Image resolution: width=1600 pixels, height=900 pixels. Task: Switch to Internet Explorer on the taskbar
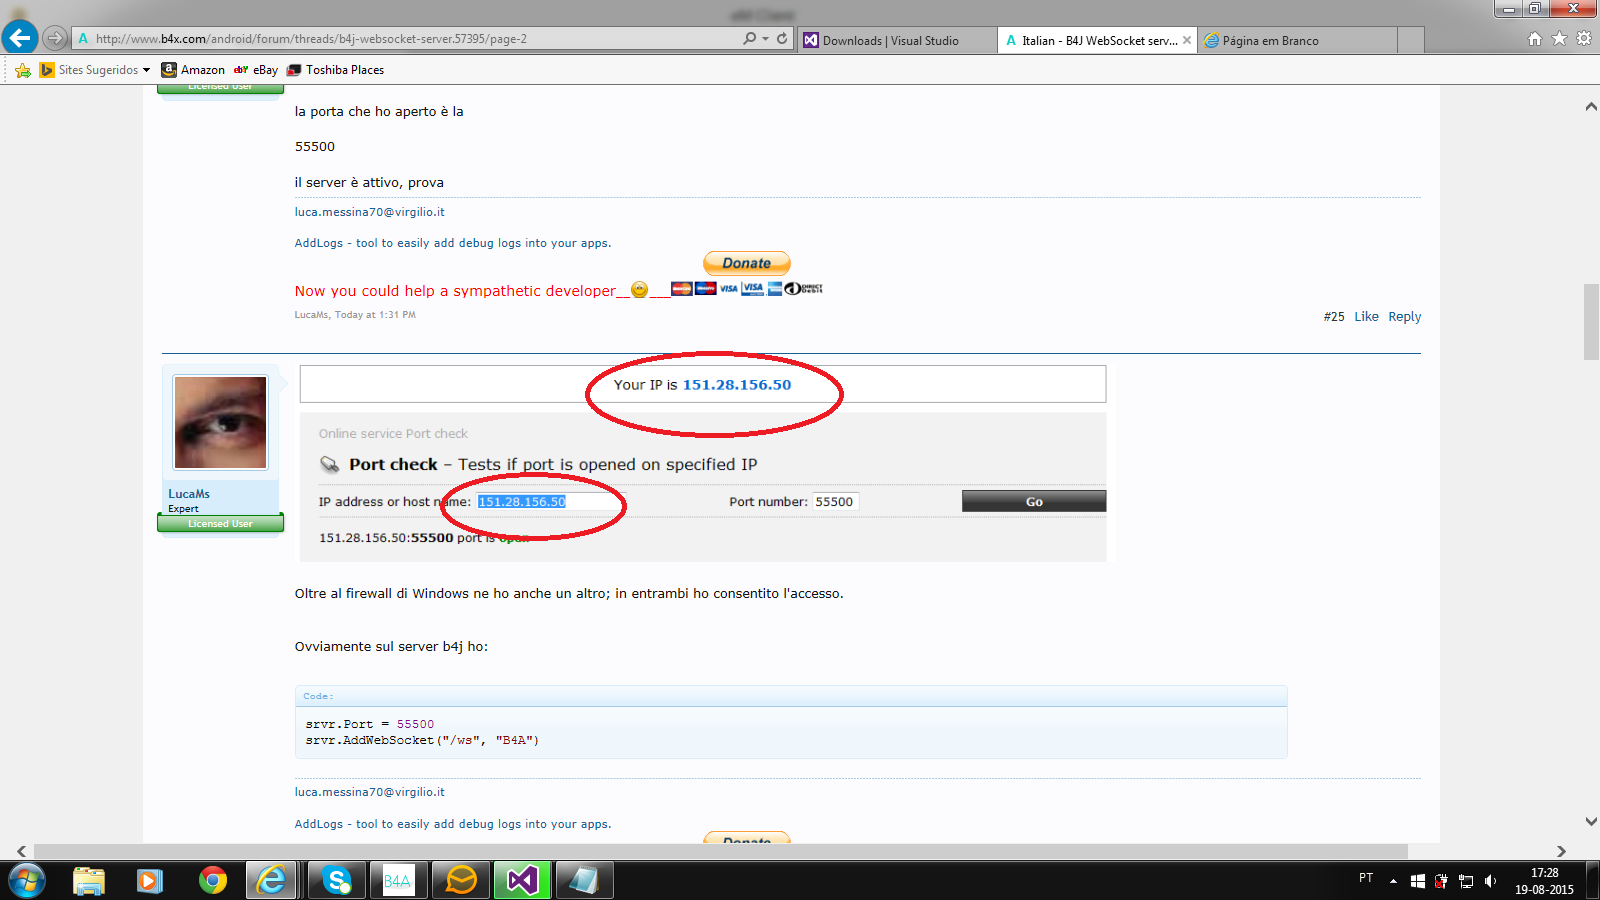click(x=272, y=881)
